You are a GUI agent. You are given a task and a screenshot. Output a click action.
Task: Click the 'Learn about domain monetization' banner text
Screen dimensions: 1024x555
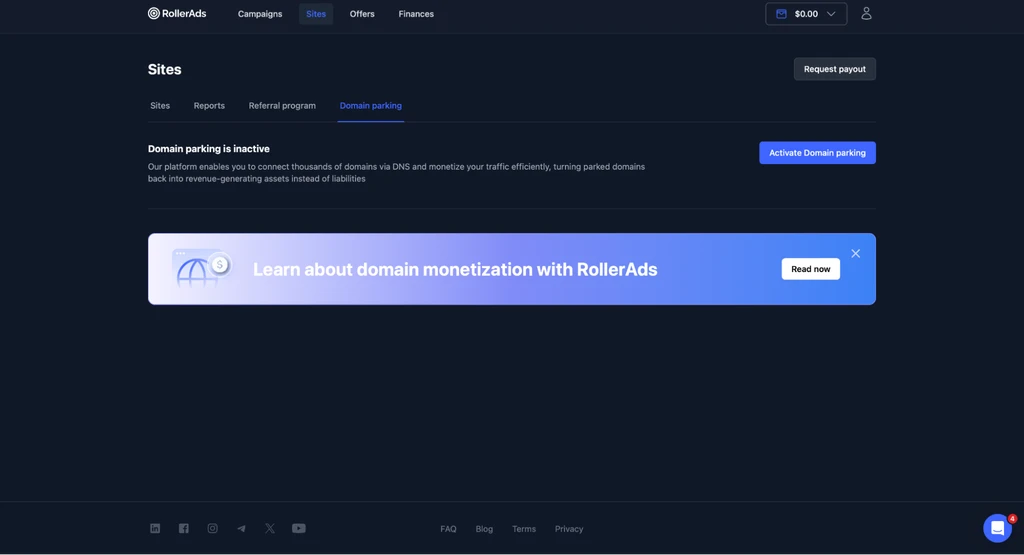click(x=455, y=270)
